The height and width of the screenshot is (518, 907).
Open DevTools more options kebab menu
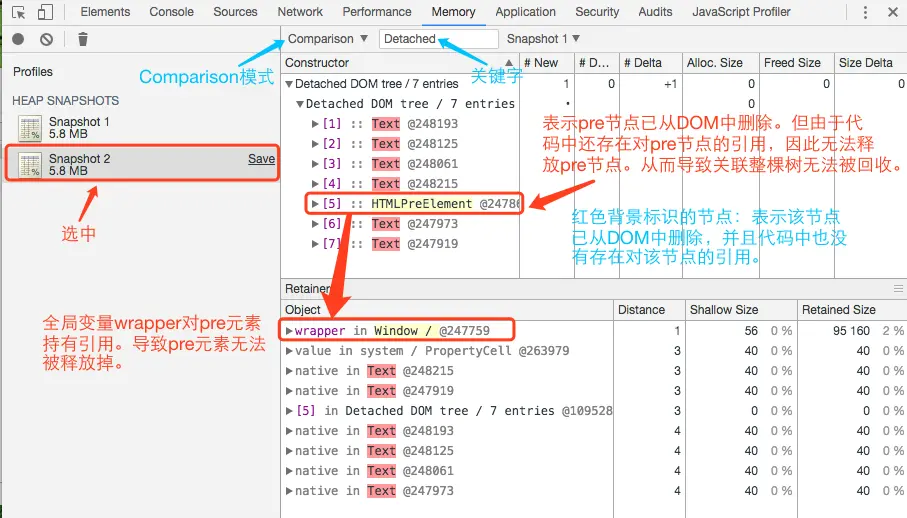[865, 12]
